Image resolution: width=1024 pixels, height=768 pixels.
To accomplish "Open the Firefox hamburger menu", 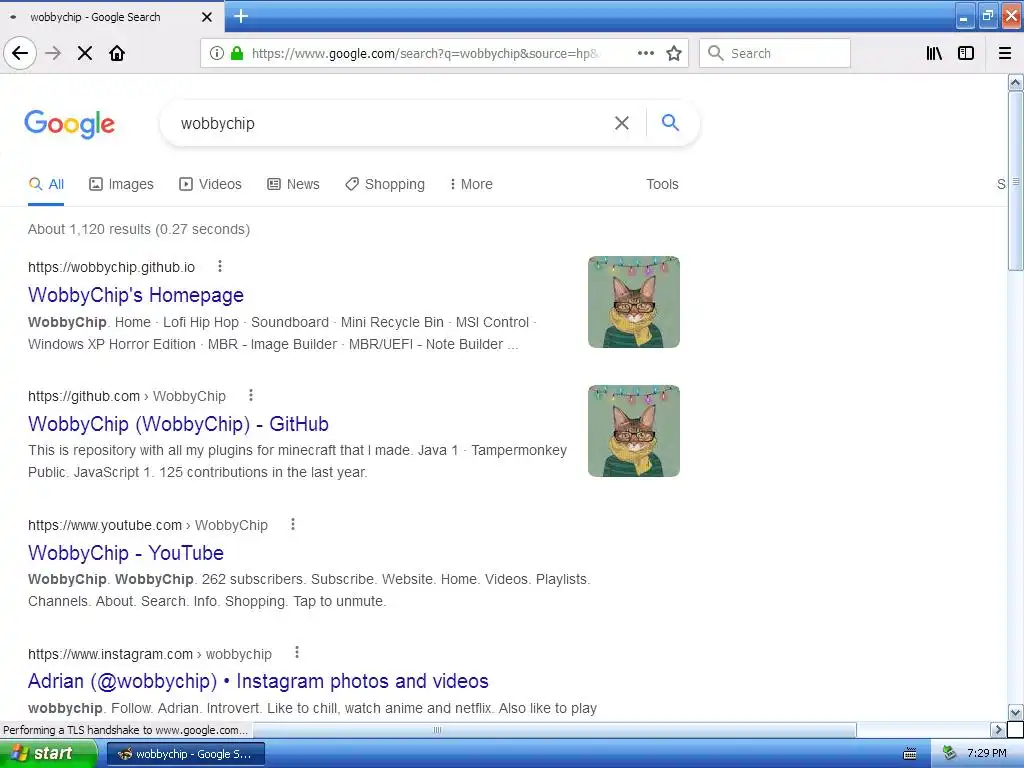I will (x=1005, y=53).
